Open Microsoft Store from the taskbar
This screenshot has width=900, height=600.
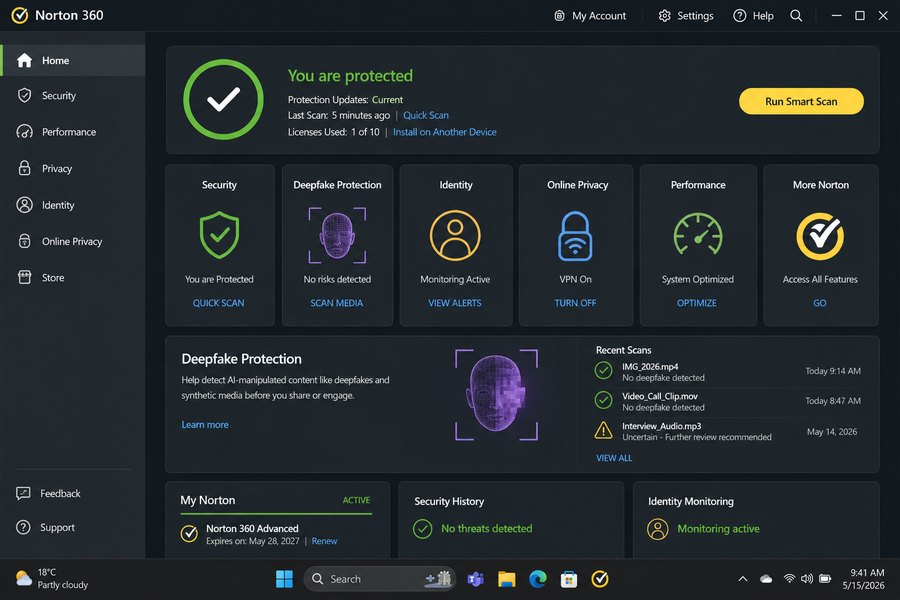click(569, 579)
